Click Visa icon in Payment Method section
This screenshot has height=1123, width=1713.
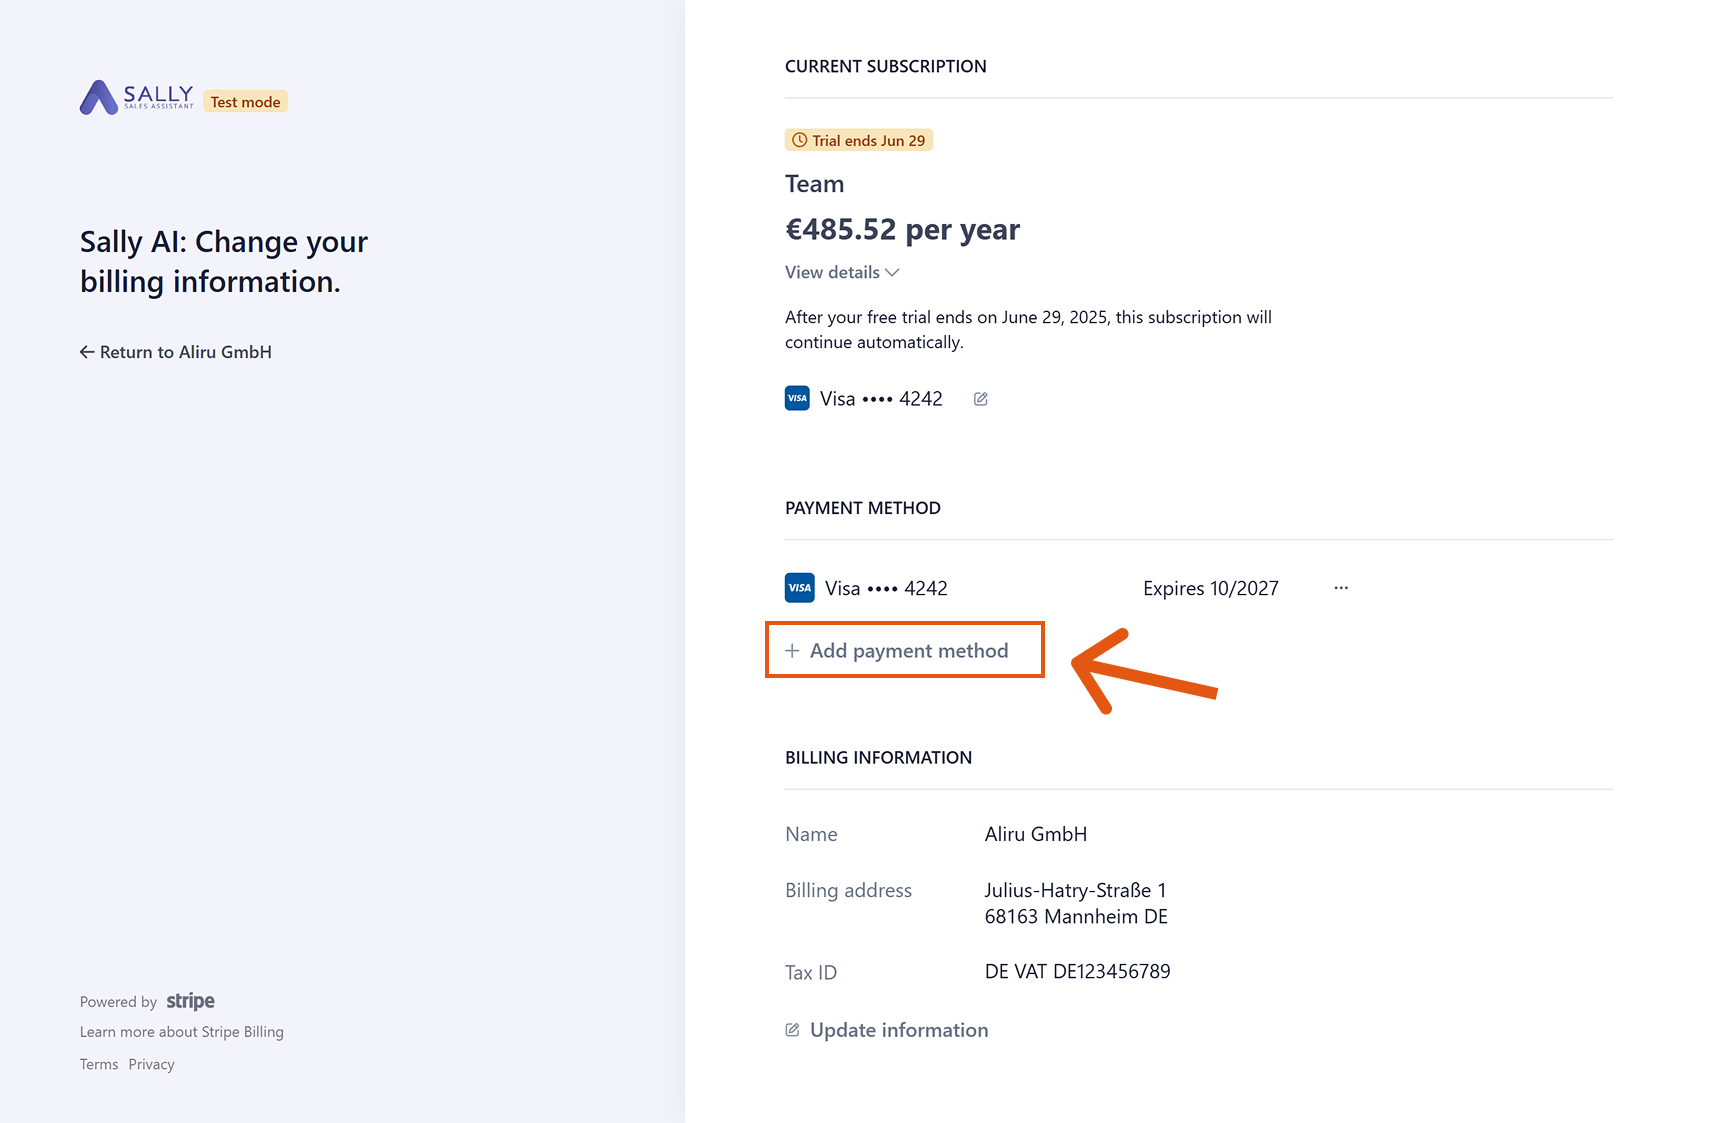[800, 588]
